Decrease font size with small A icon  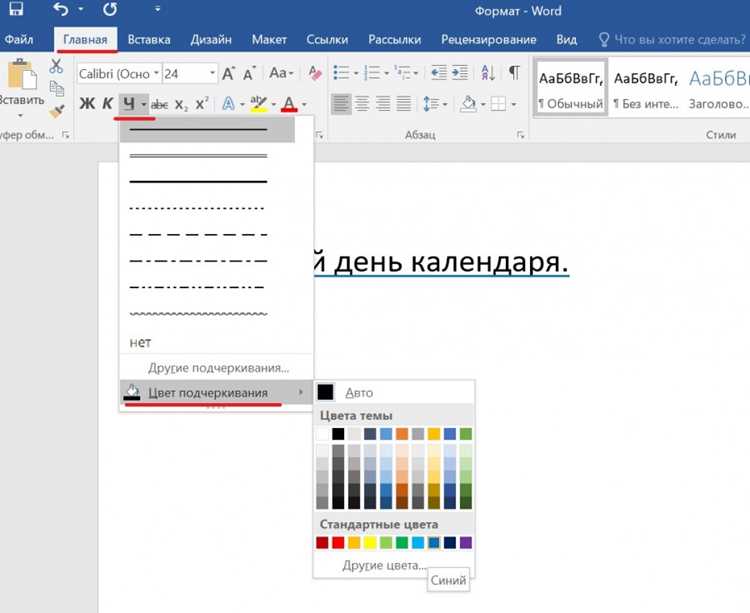coord(249,74)
